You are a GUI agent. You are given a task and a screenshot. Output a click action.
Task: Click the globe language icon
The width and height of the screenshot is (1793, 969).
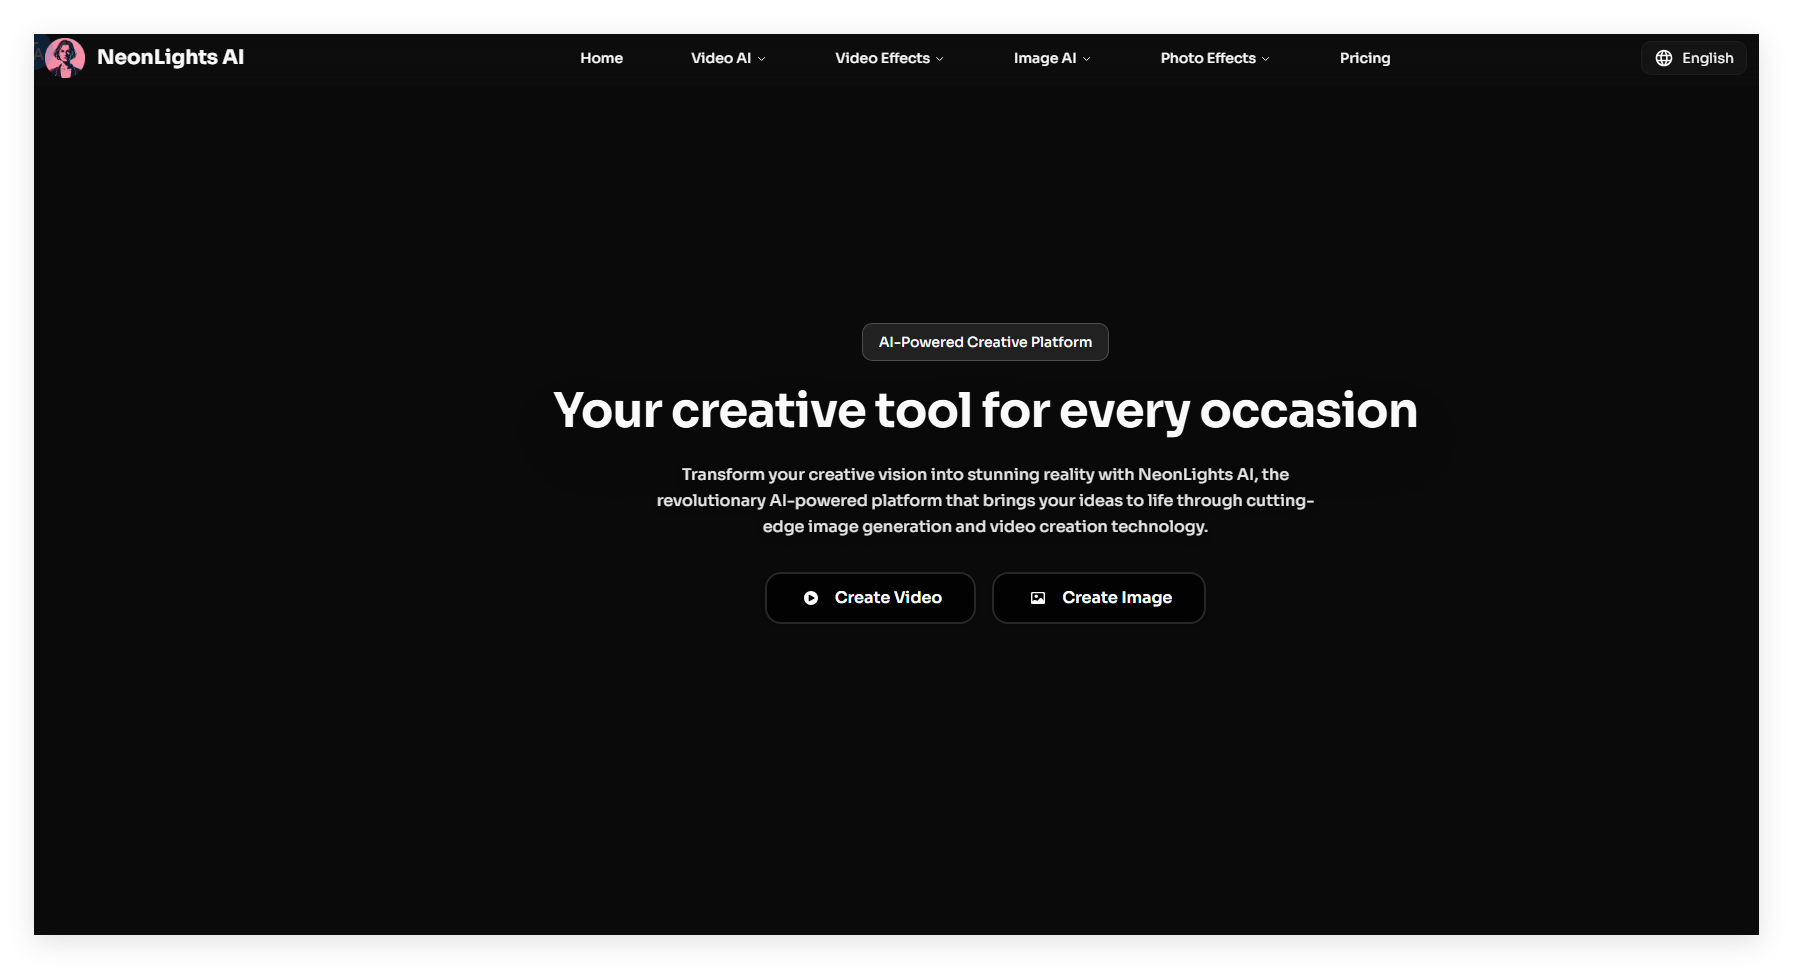(x=1664, y=58)
